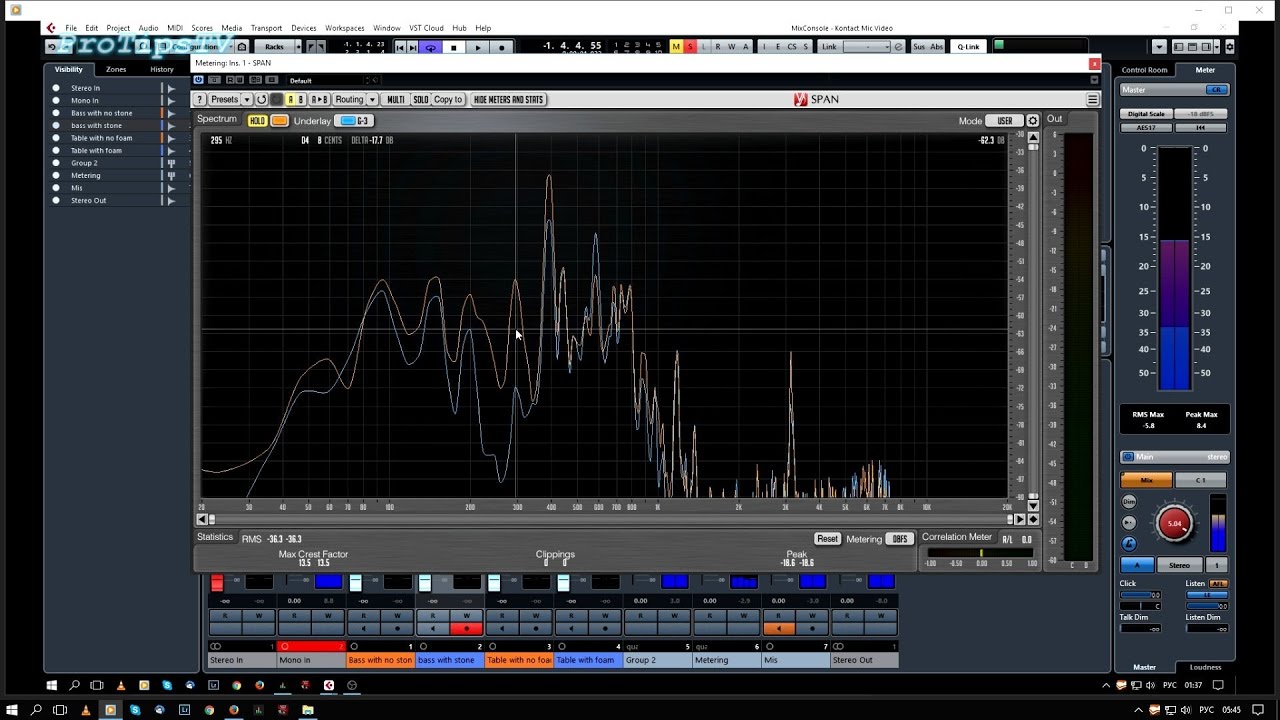Toggle the global Mute M button
1280x720 pixels.
676,47
